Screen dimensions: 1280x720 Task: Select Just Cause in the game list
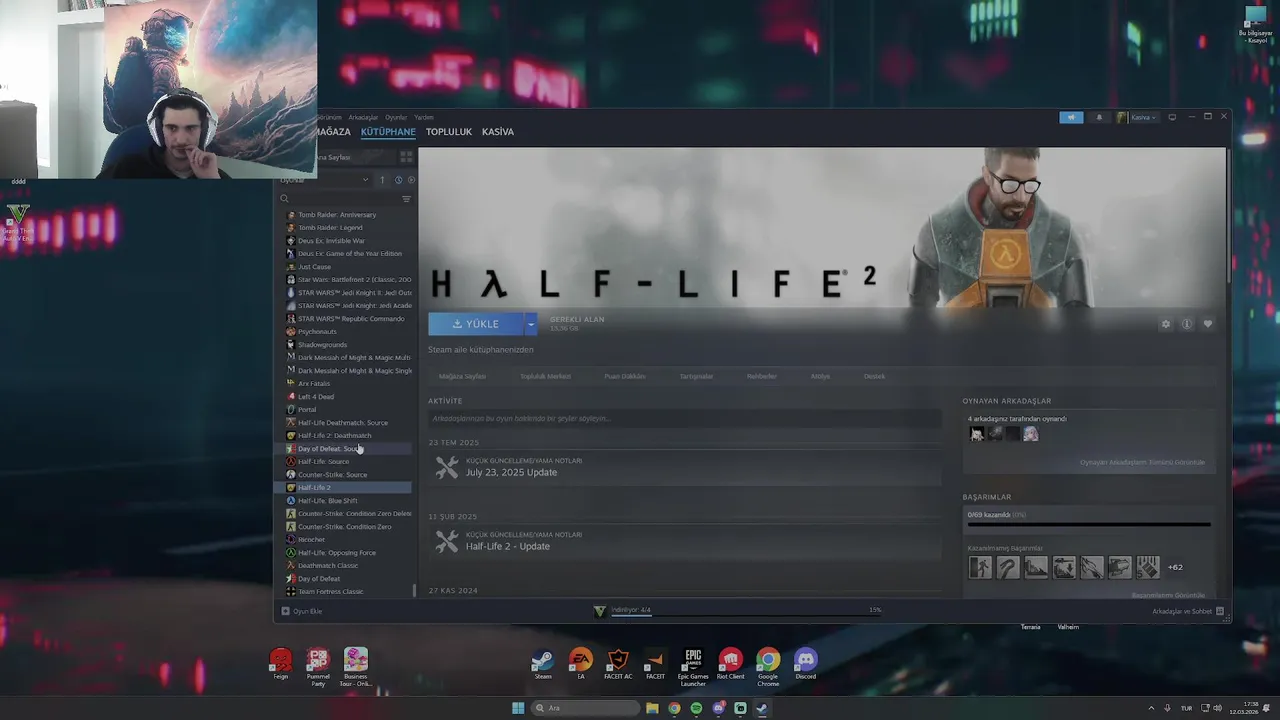314,267
